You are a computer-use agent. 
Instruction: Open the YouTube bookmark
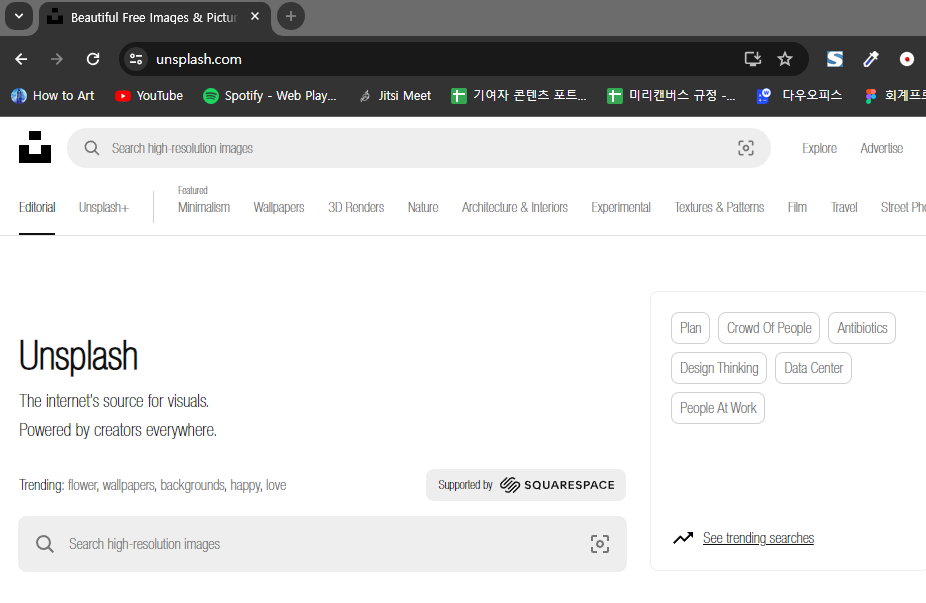coord(149,96)
